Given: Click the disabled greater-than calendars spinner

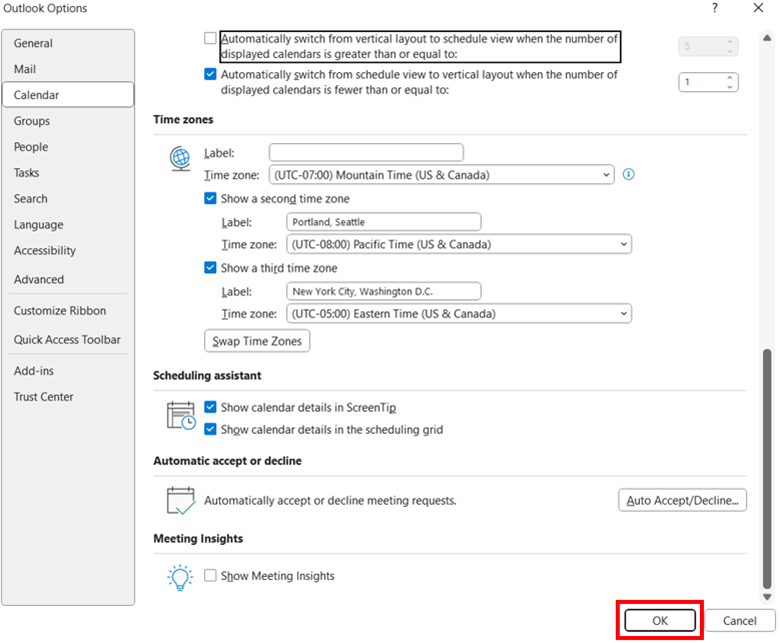Looking at the screenshot, I should [708, 46].
